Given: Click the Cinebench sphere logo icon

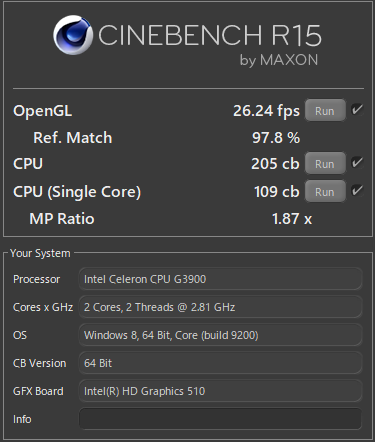Looking at the screenshot, I should [x=73, y=35].
